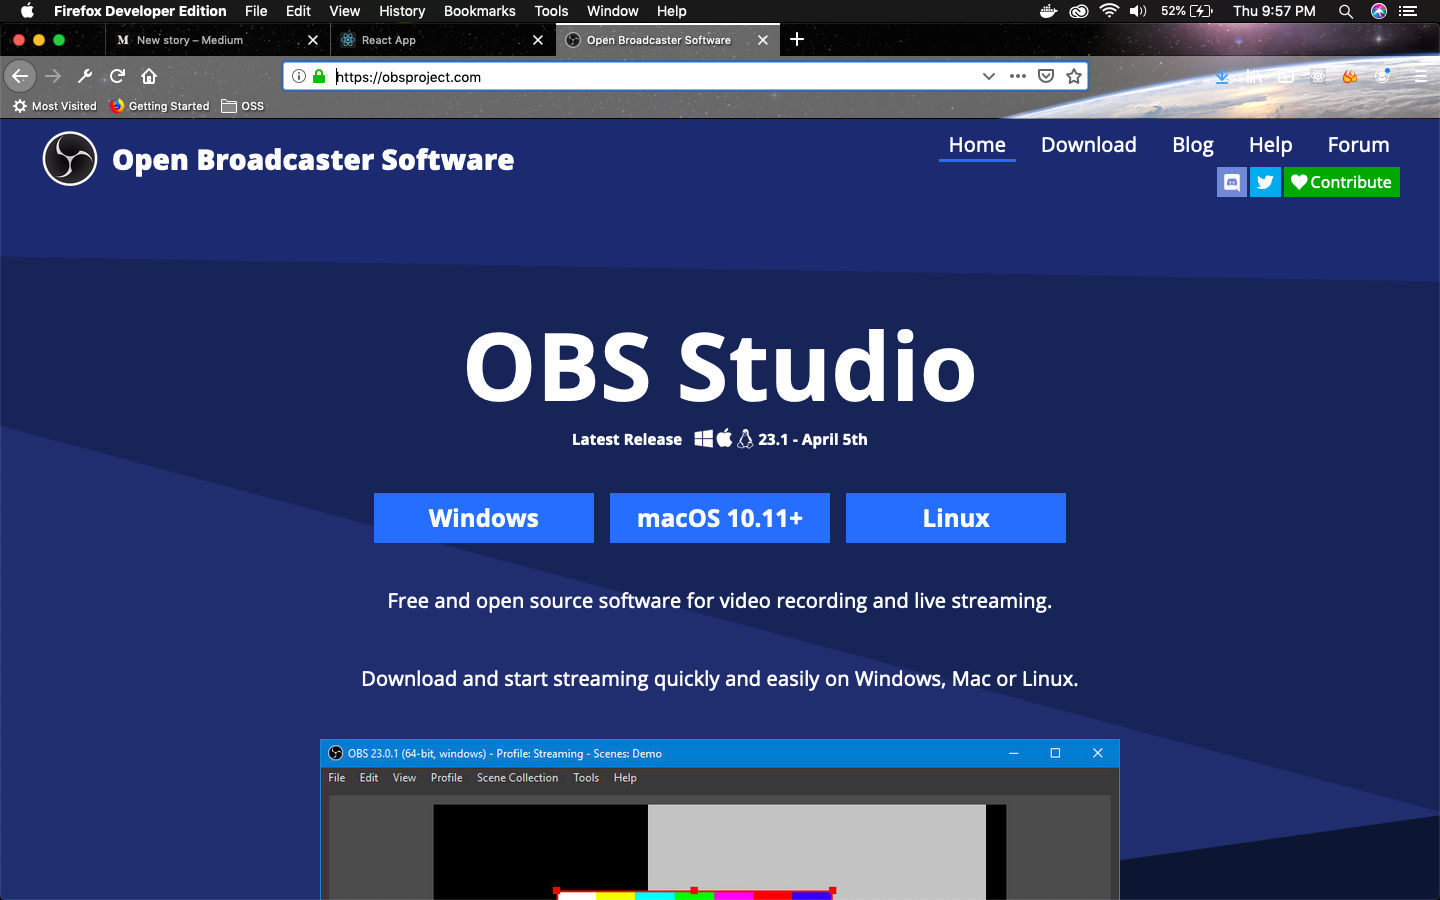Click the Creative Cloud menu bar icon

point(1078,11)
